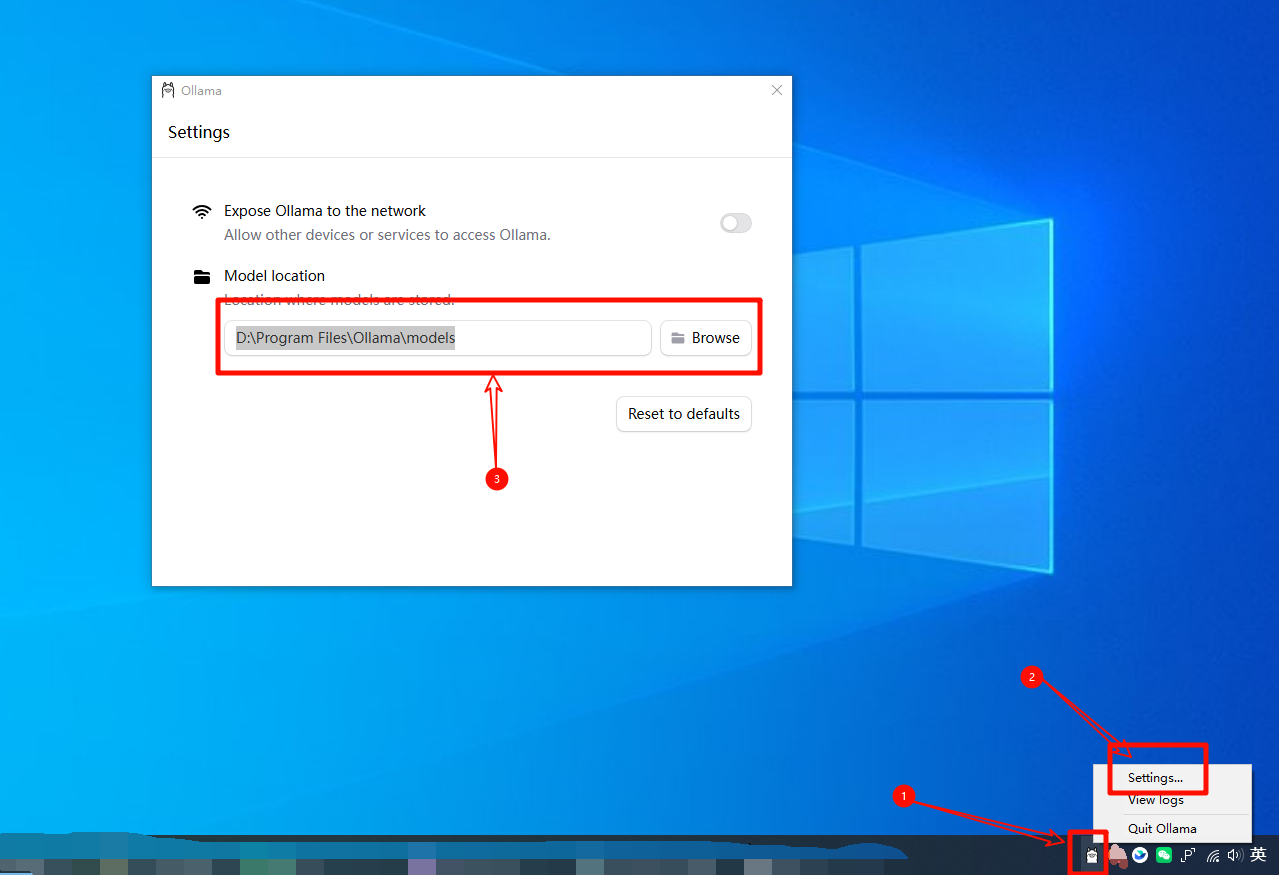Click the Wi-Fi icon beside Expose Ollama

(x=202, y=211)
